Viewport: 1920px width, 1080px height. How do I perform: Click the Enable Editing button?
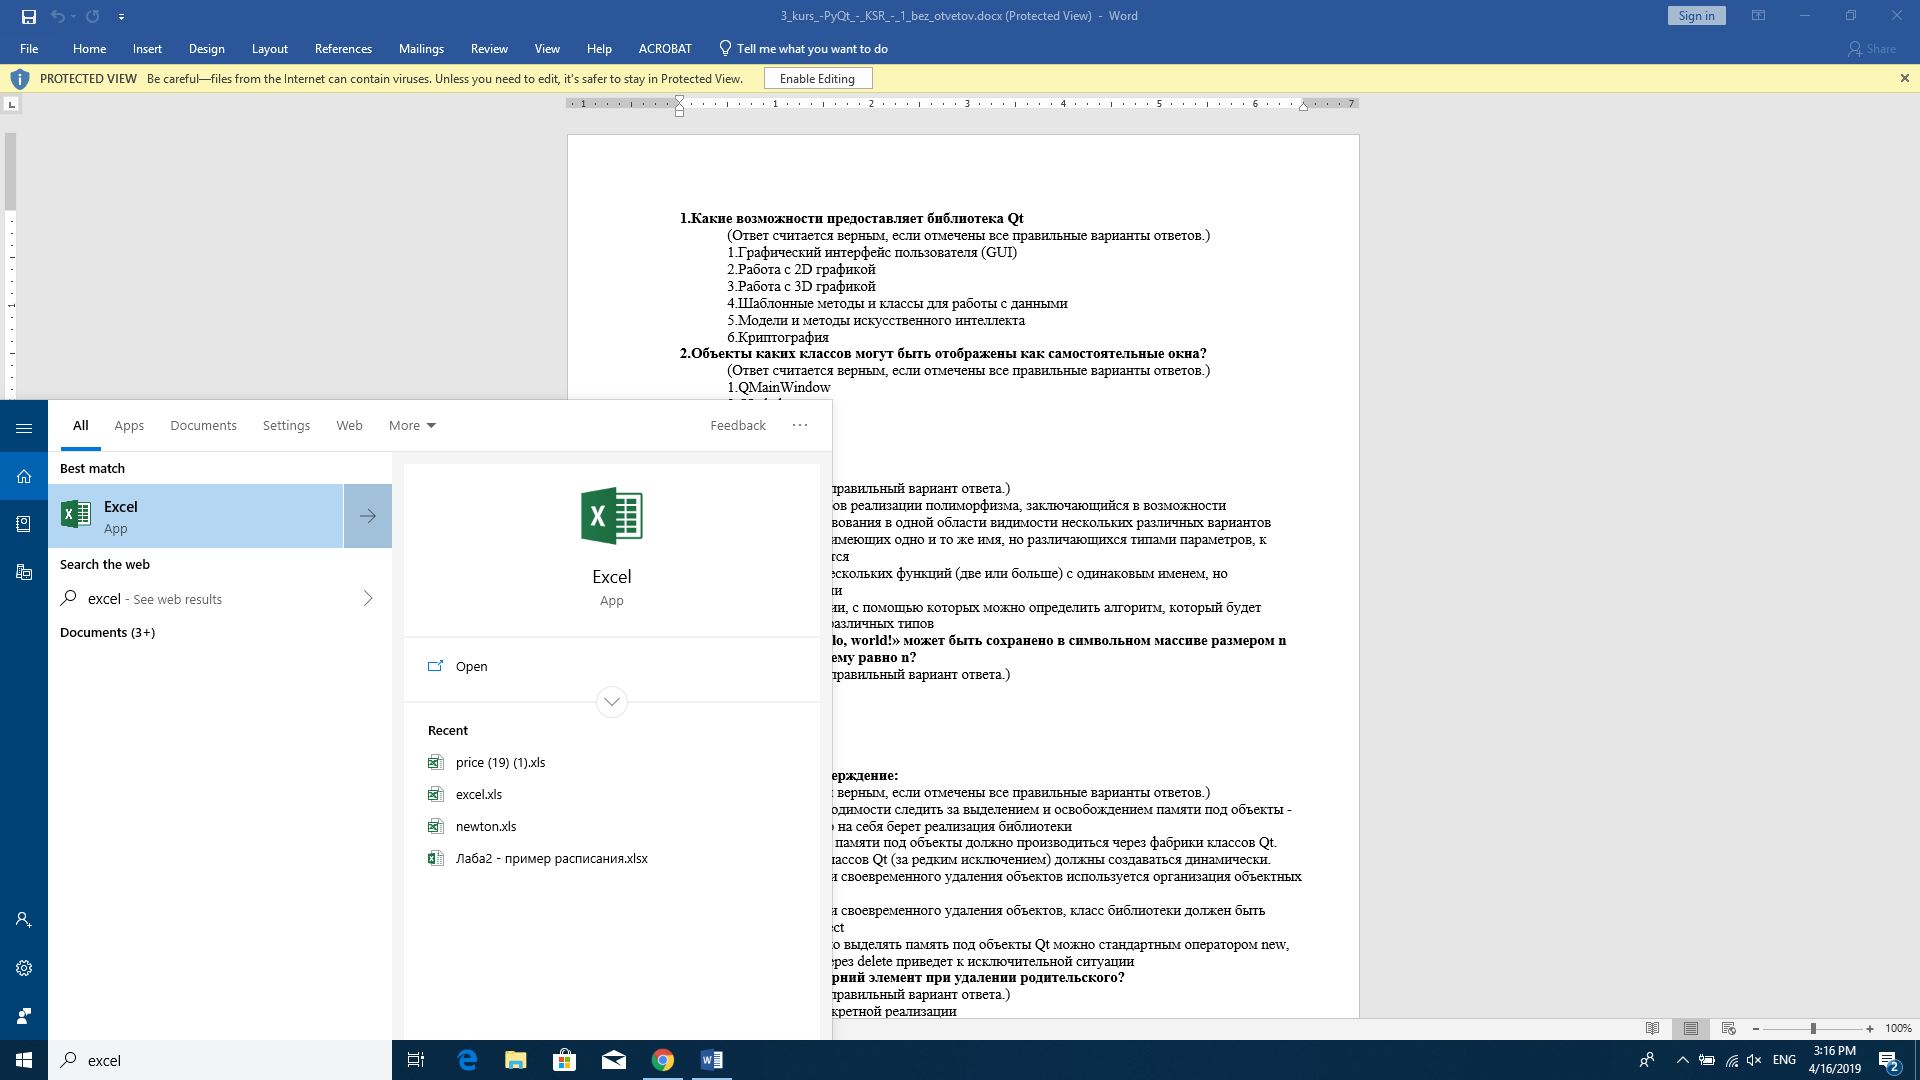(x=817, y=78)
